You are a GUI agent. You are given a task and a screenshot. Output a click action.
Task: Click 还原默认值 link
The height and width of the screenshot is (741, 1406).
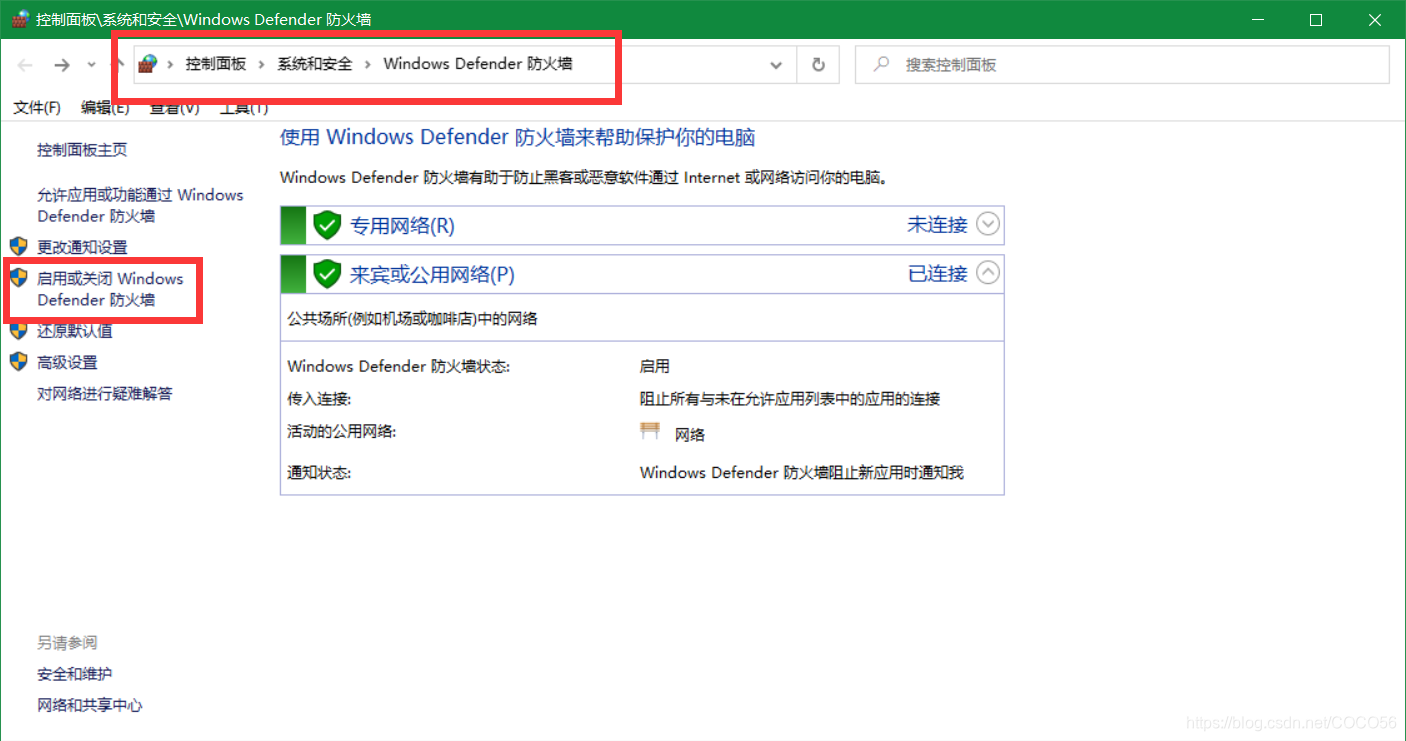[75, 331]
